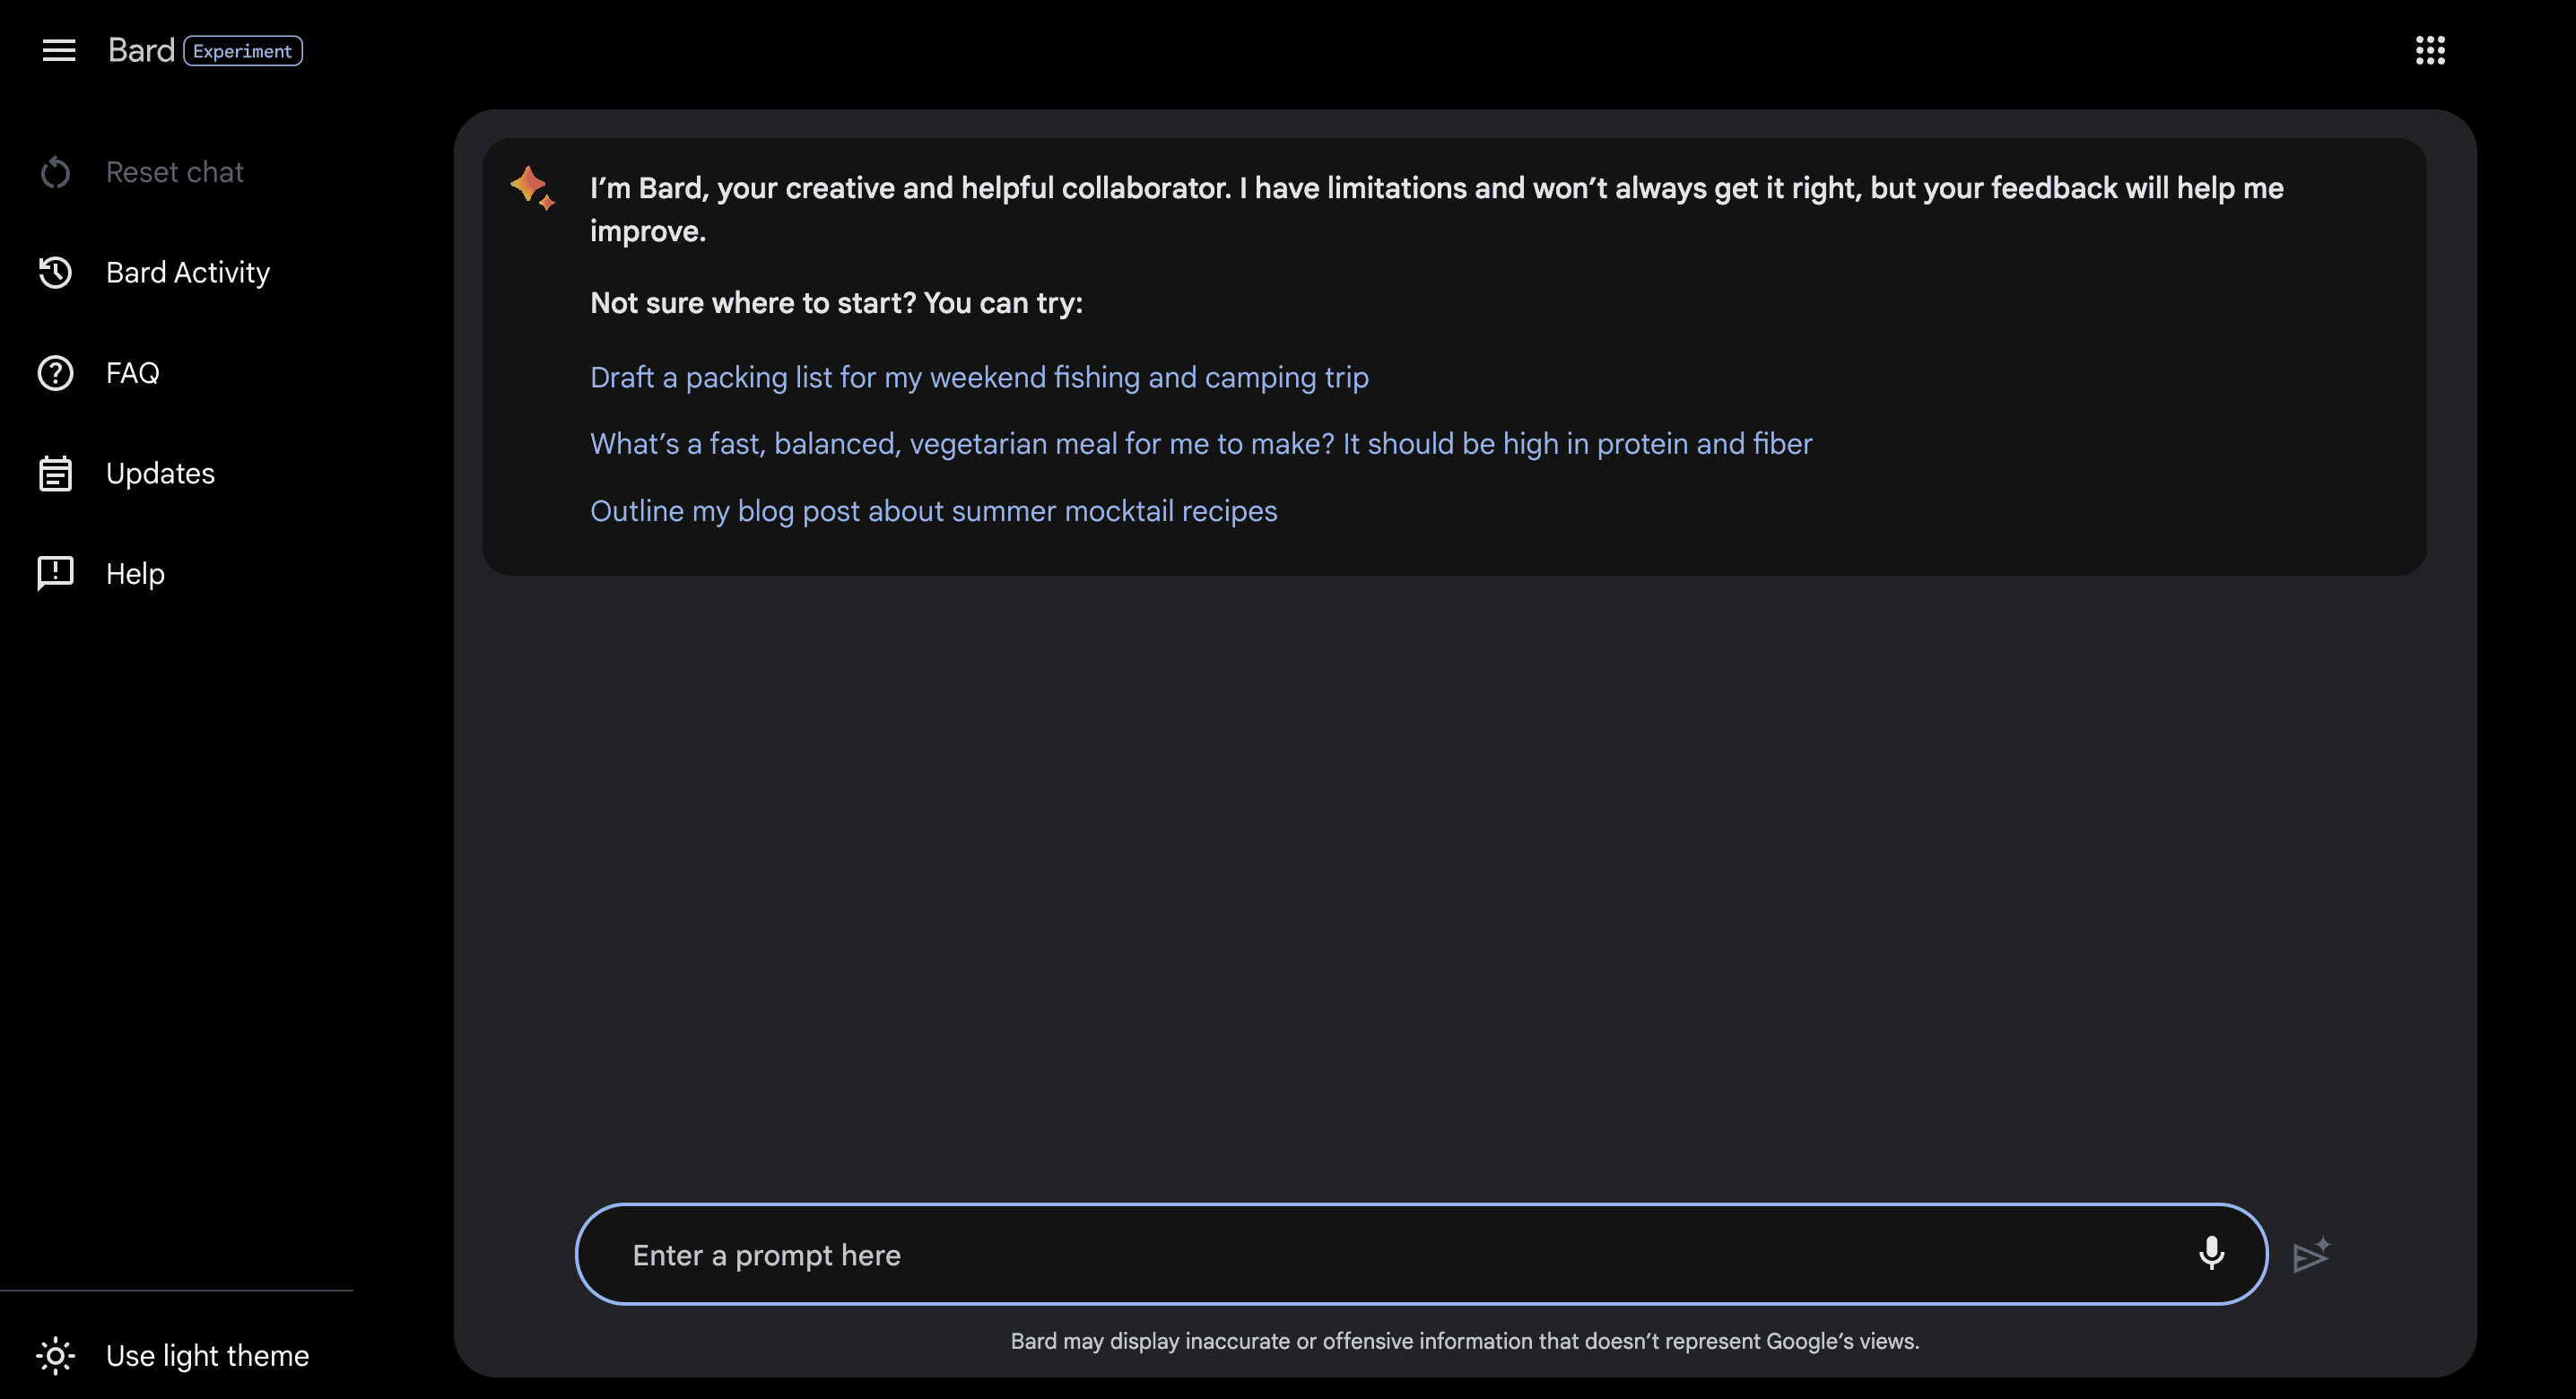Screen dimensions: 2576x1399
Task: Click the Updates calendar icon
Action: click(55, 474)
